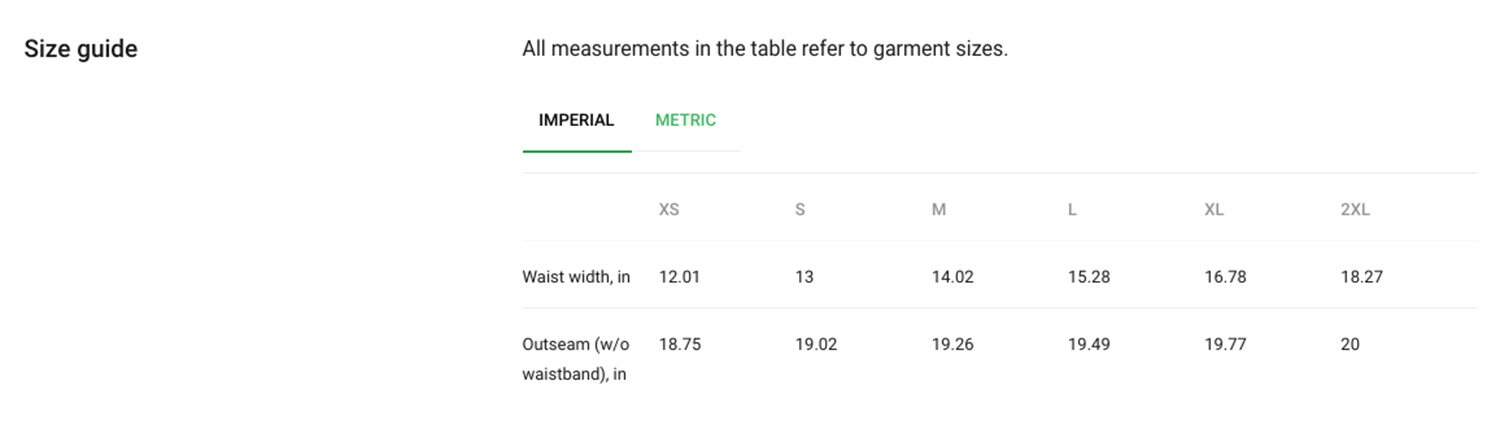Click the XS outseam value 18.75
1500x429 pixels.
(x=680, y=344)
